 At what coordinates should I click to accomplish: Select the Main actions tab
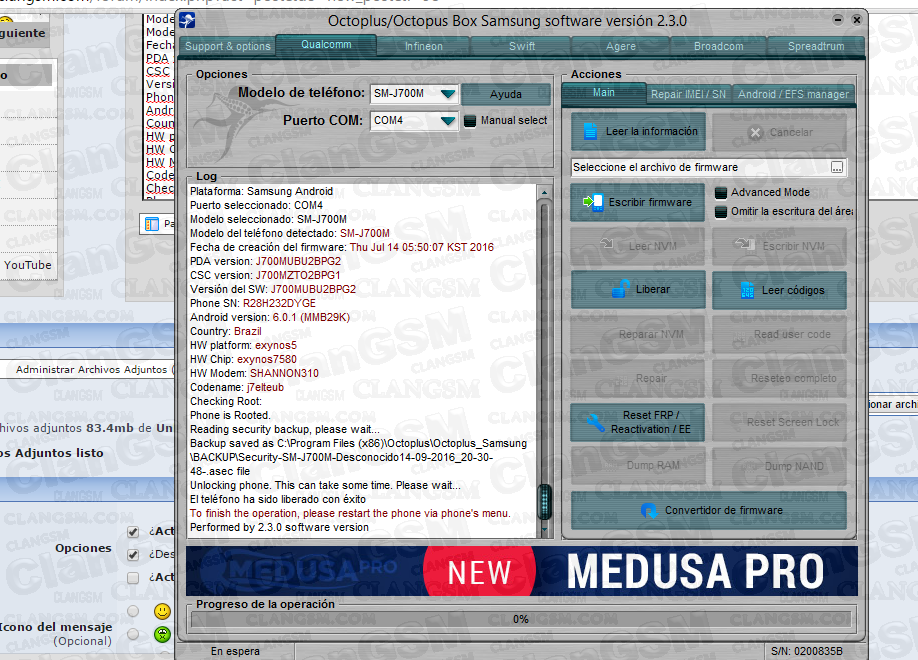point(604,93)
